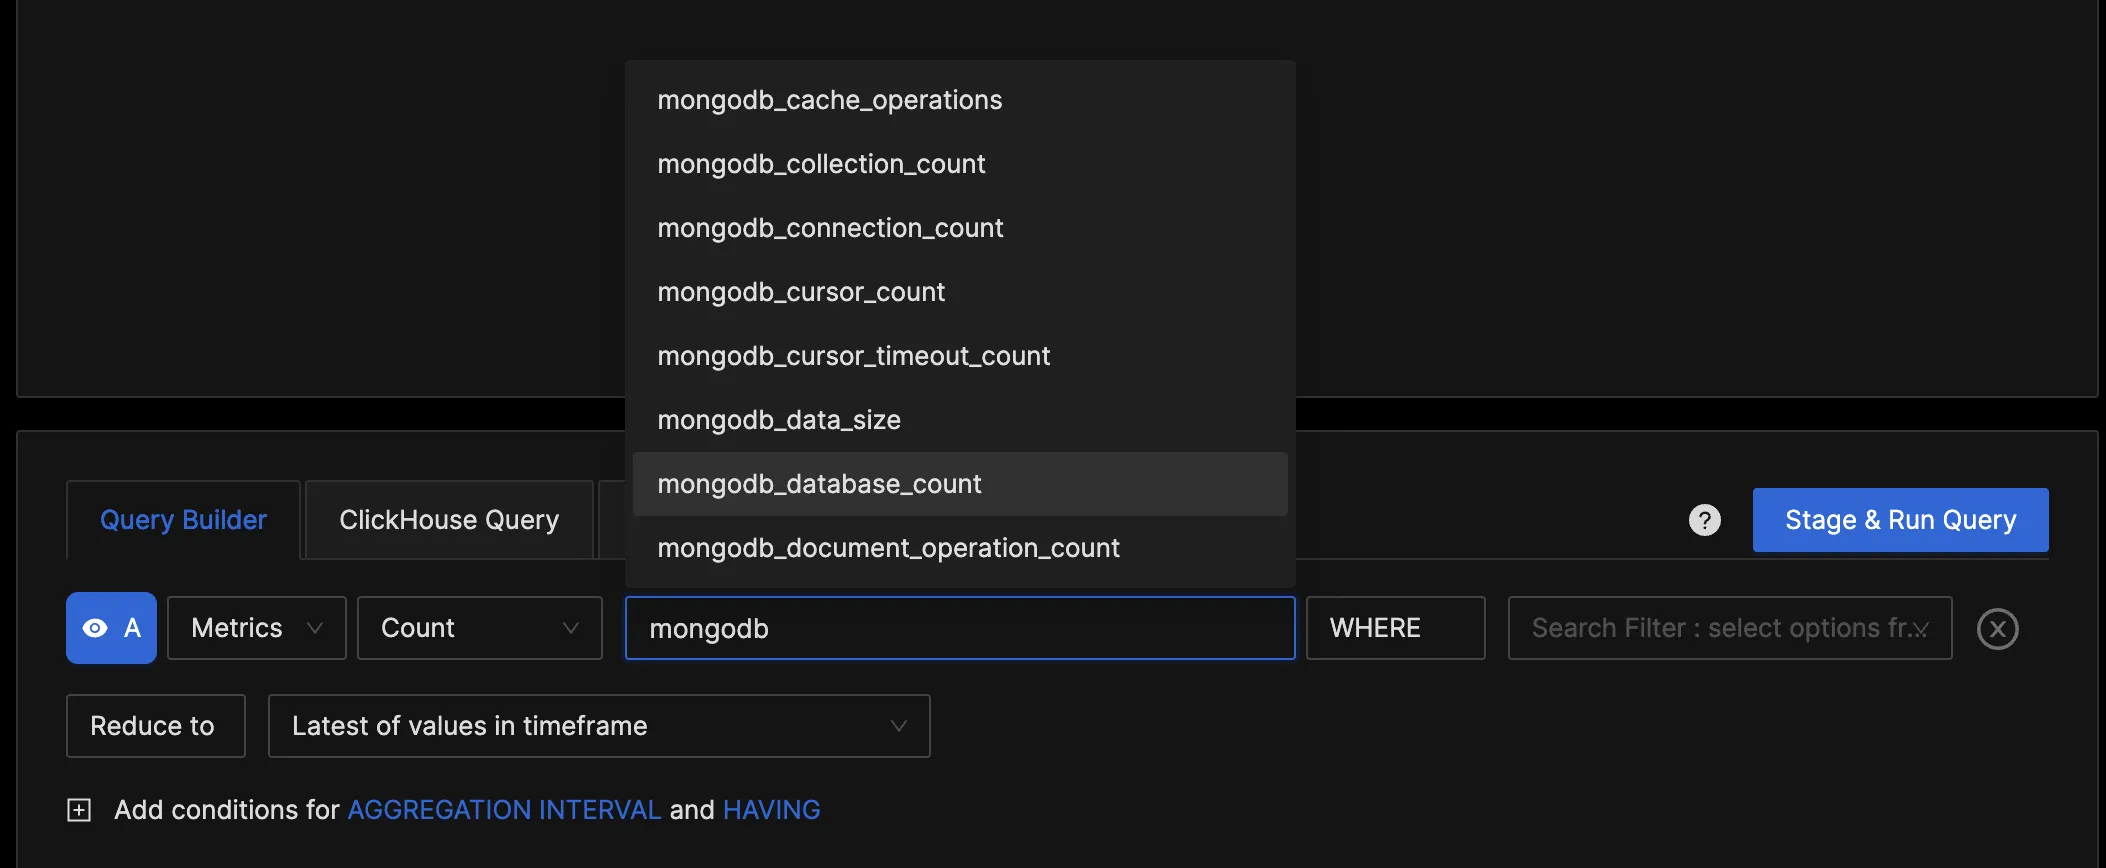Choose mongodb_cursor_count metric
This screenshot has width=2106, height=868.
click(960, 292)
